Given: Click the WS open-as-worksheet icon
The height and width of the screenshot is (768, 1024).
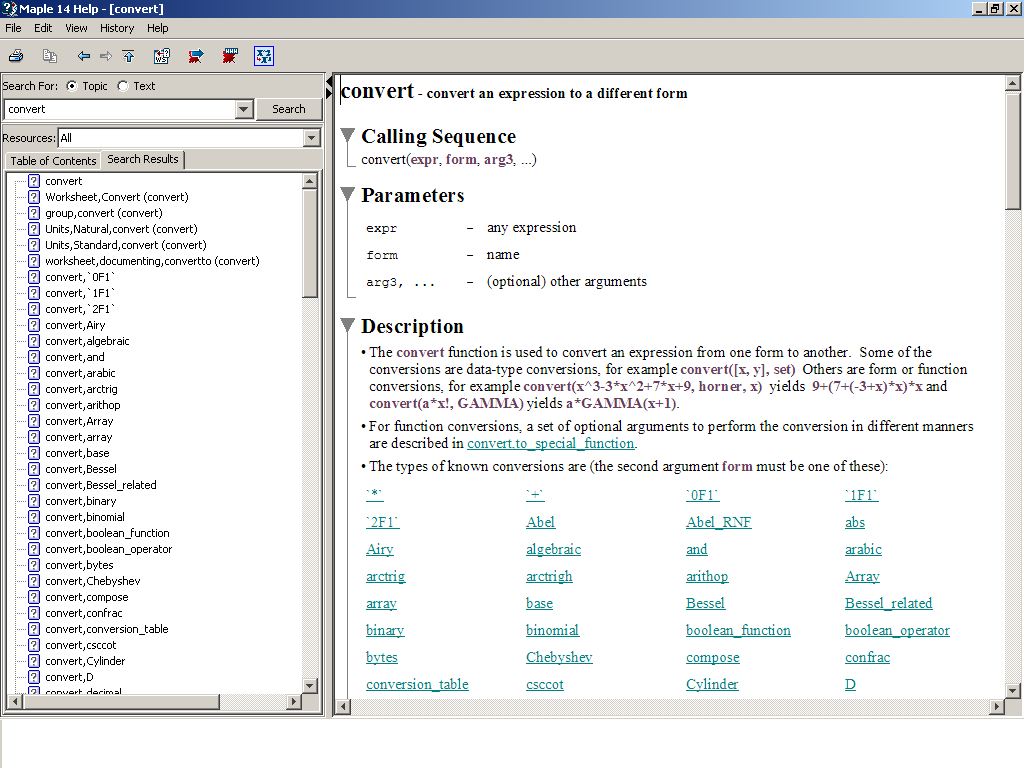Looking at the screenshot, I should (162, 56).
